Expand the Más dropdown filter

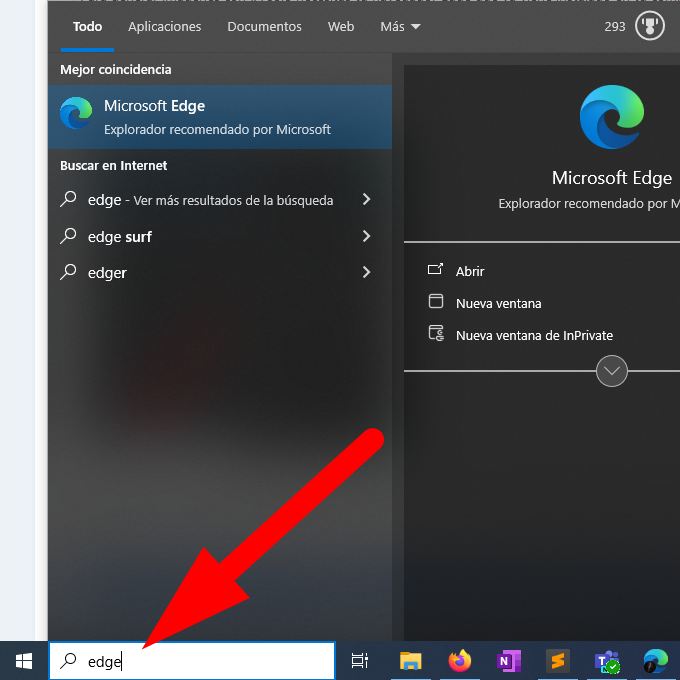point(400,27)
